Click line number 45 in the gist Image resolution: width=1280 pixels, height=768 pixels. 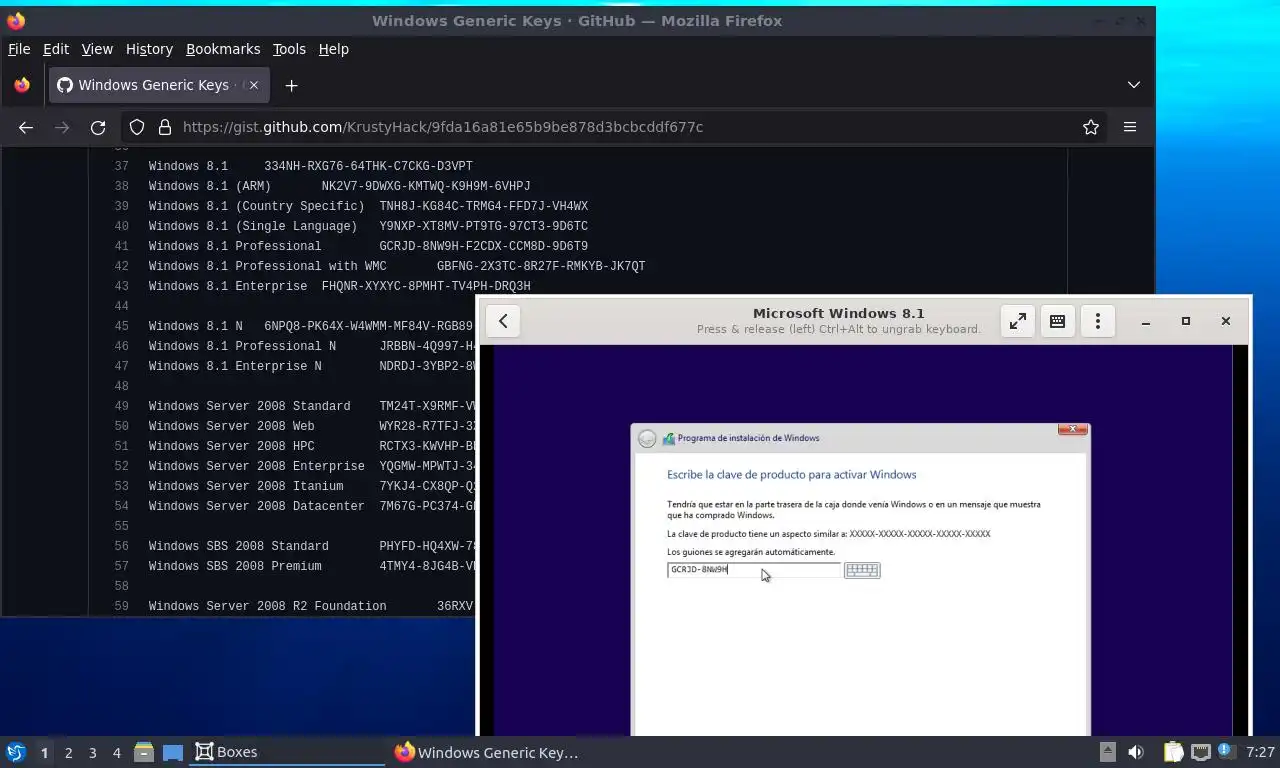(122, 326)
